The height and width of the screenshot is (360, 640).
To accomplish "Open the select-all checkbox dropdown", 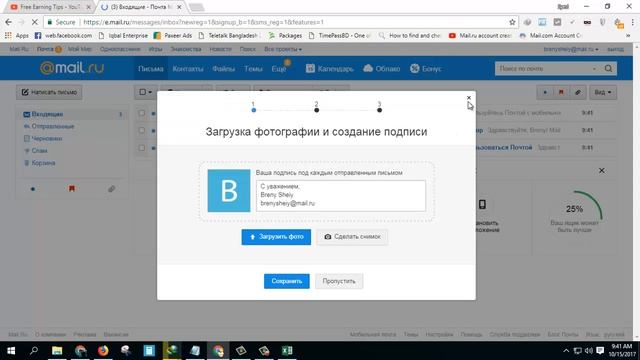I will 145,92.
